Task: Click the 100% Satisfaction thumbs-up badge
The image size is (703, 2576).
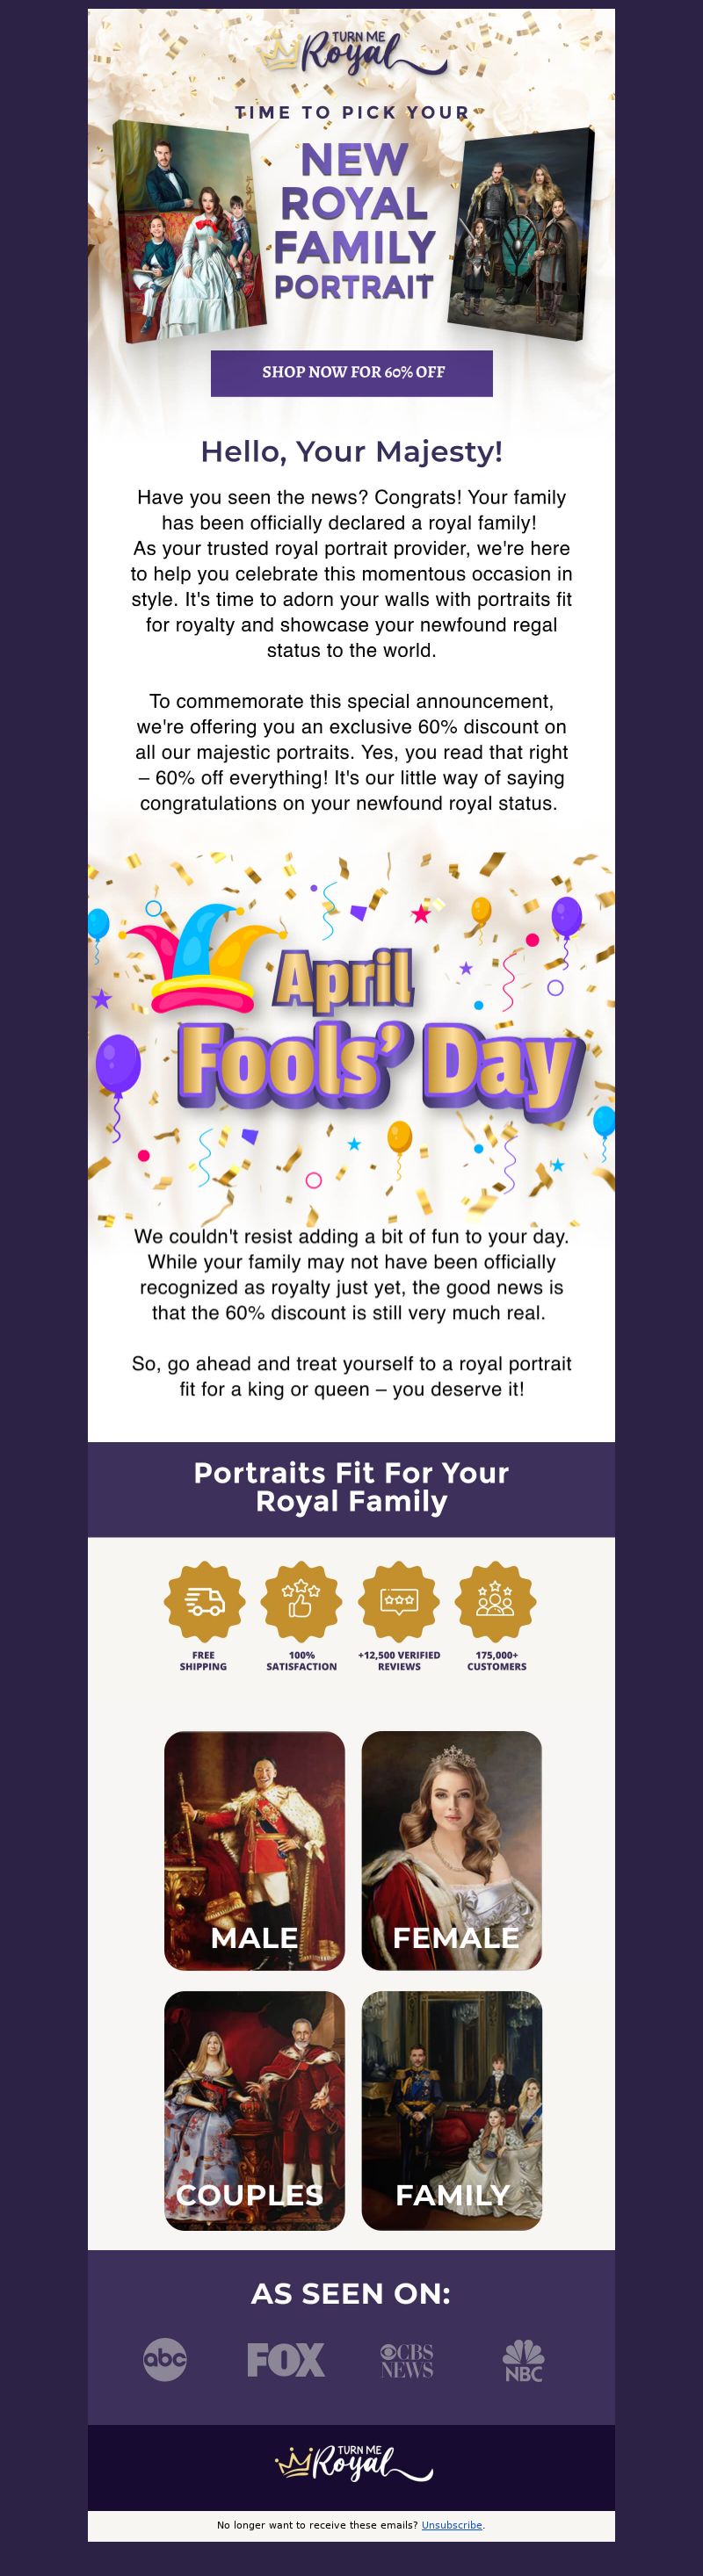Action: click(x=301, y=1601)
